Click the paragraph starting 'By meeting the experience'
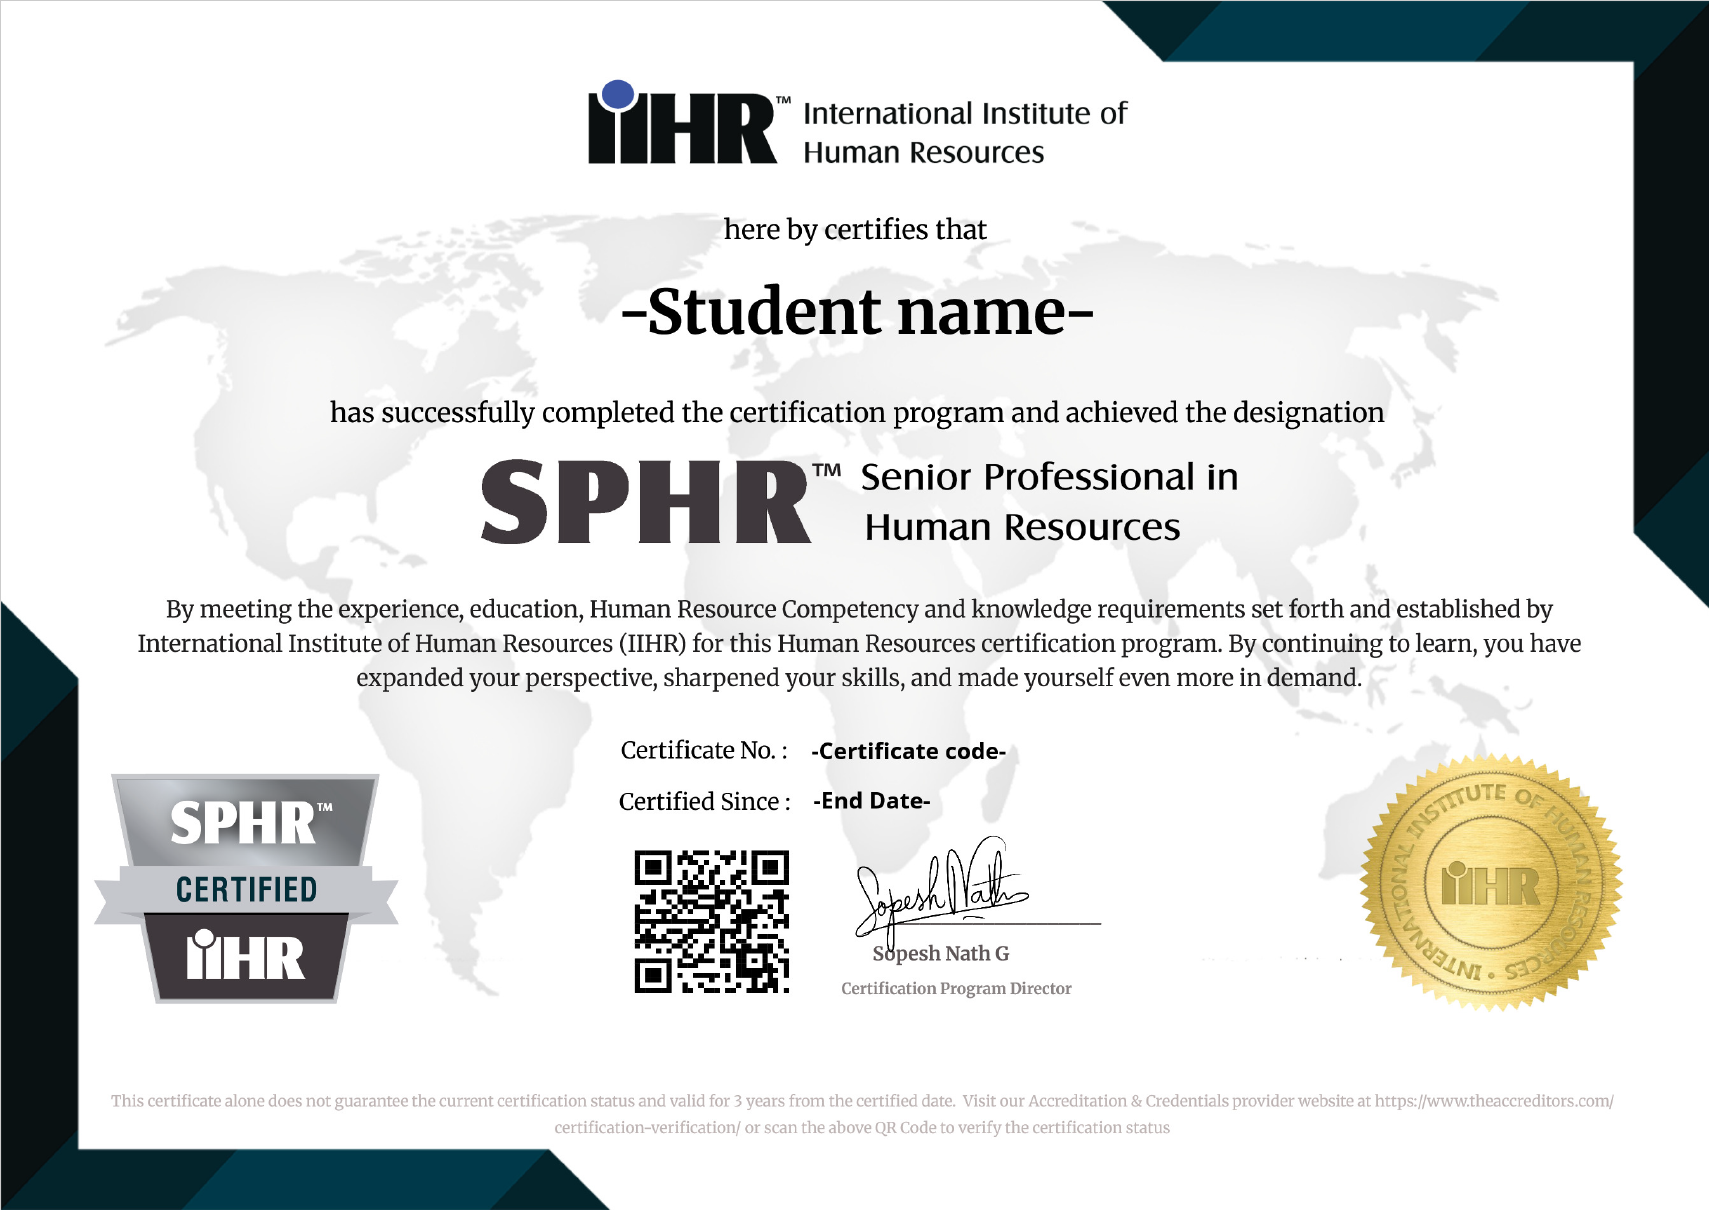 859,643
